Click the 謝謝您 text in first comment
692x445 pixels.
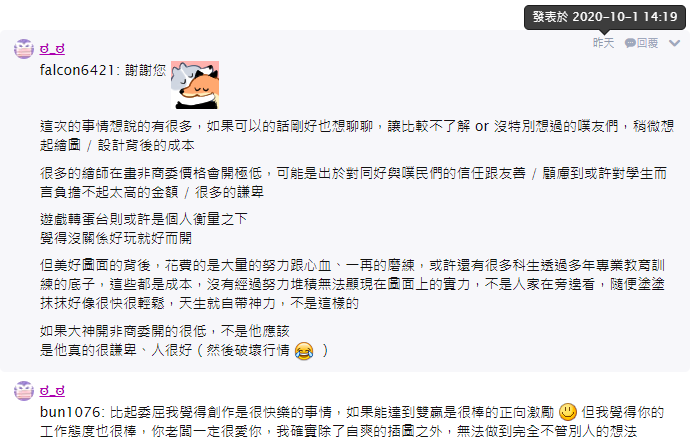tap(146, 70)
